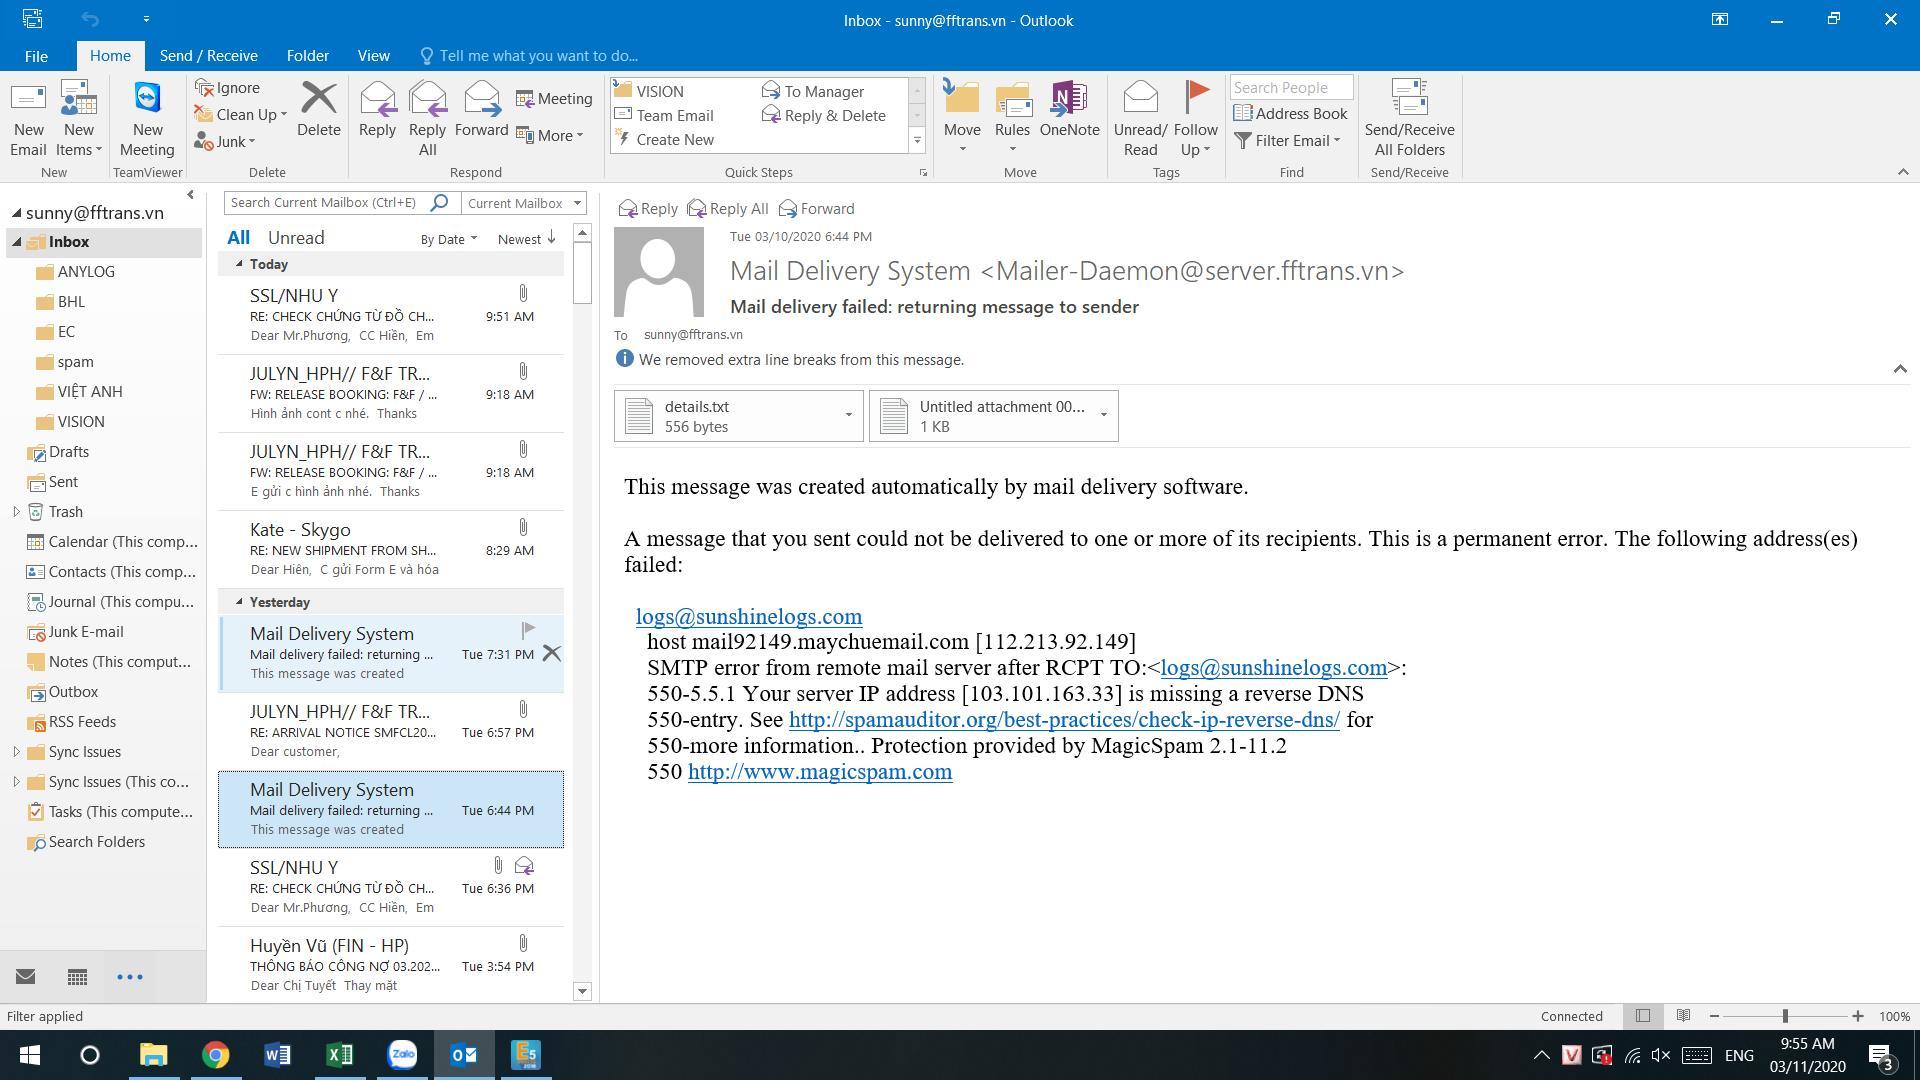Switch to the Send / Receive tab
Viewport: 1920px width, 1080px height.
[x=208, y=56]
